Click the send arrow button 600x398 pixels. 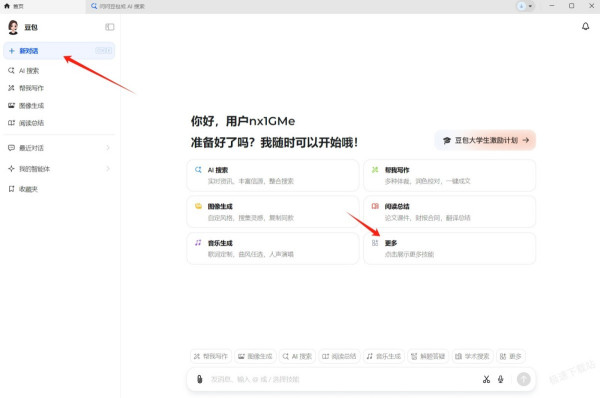523,379
